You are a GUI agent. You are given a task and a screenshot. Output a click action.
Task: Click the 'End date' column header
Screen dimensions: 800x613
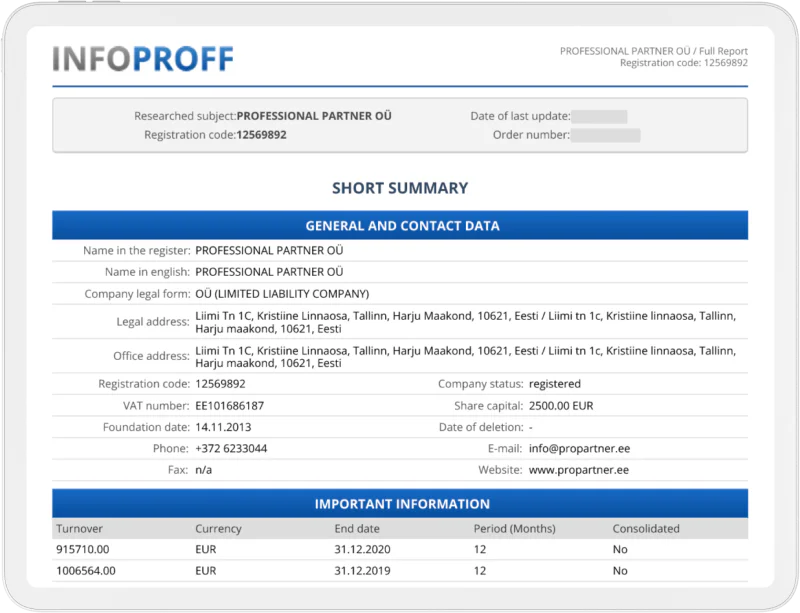point(357,529)
